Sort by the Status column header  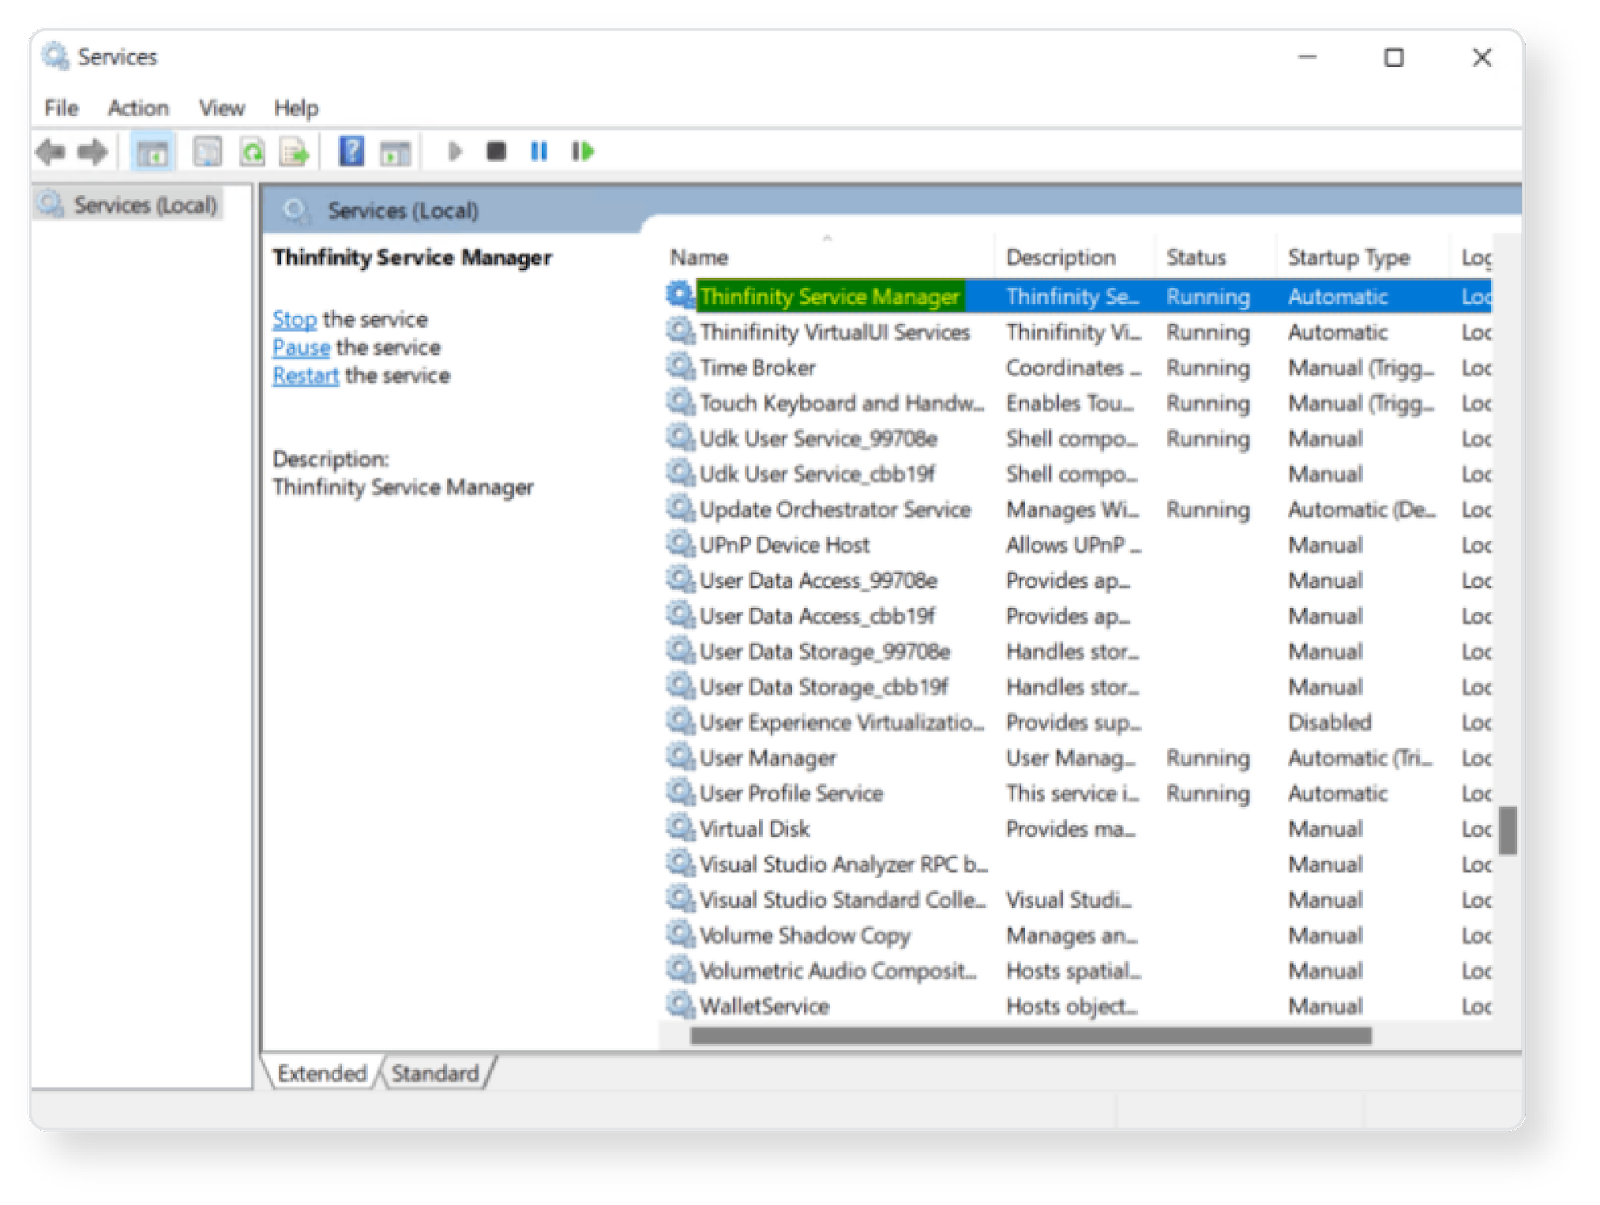coord(1215,257)
